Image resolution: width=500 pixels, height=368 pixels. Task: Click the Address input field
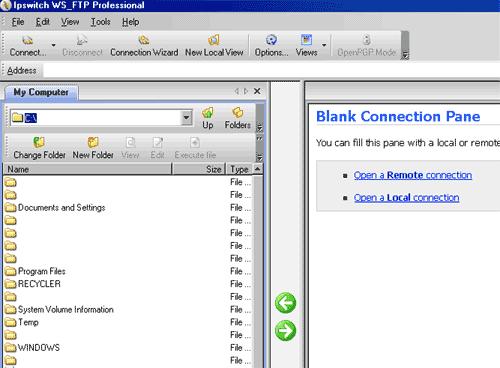pos(271,70)
